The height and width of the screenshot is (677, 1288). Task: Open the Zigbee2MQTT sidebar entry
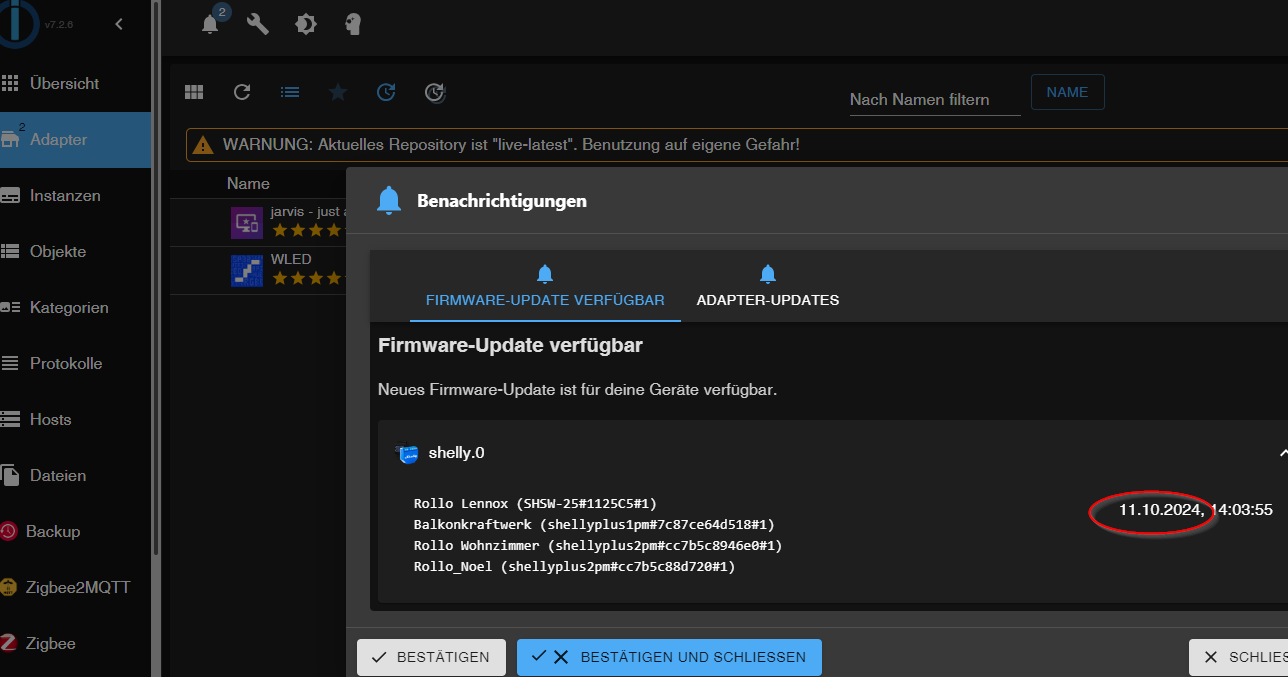[77, 588]
